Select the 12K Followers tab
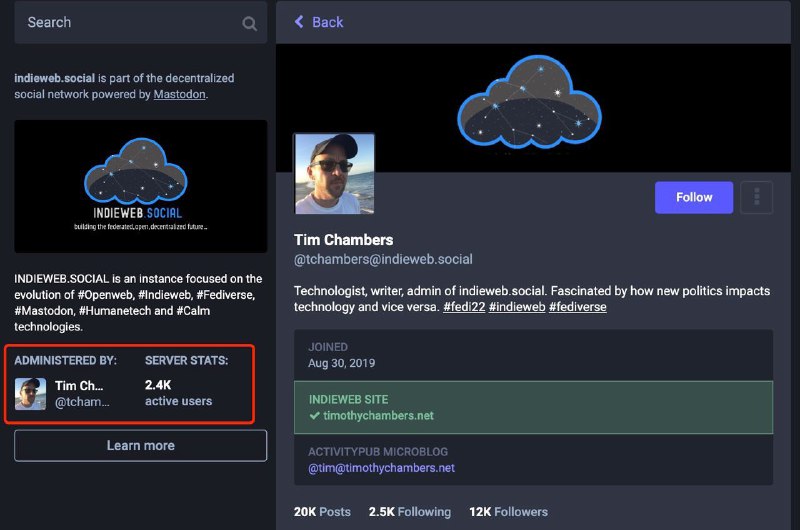The width and height of the screenshot is (800, 530). 508,511
